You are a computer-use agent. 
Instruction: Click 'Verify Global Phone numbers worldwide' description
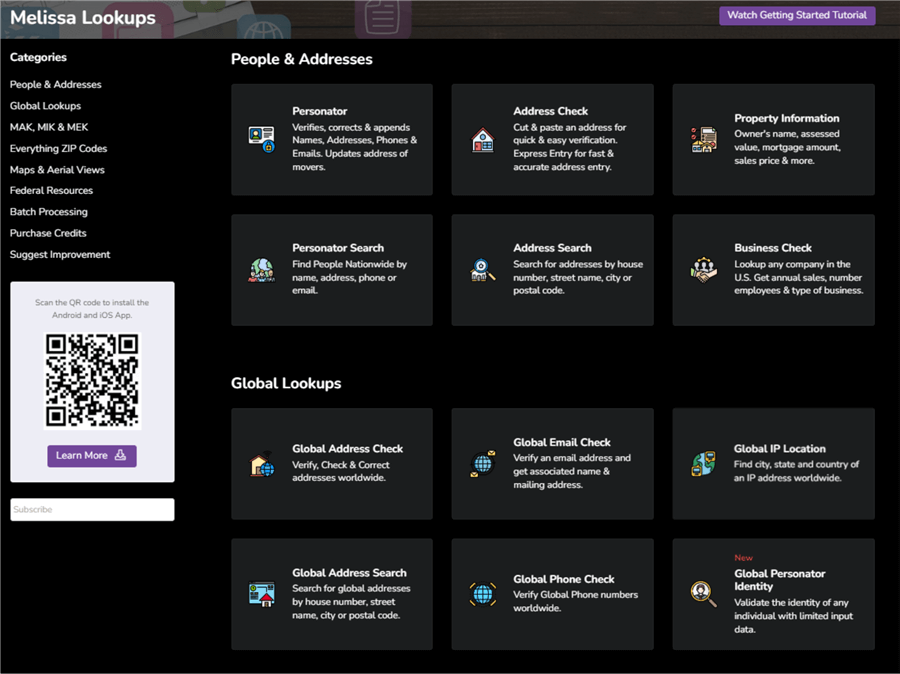[x=576, y=601]
